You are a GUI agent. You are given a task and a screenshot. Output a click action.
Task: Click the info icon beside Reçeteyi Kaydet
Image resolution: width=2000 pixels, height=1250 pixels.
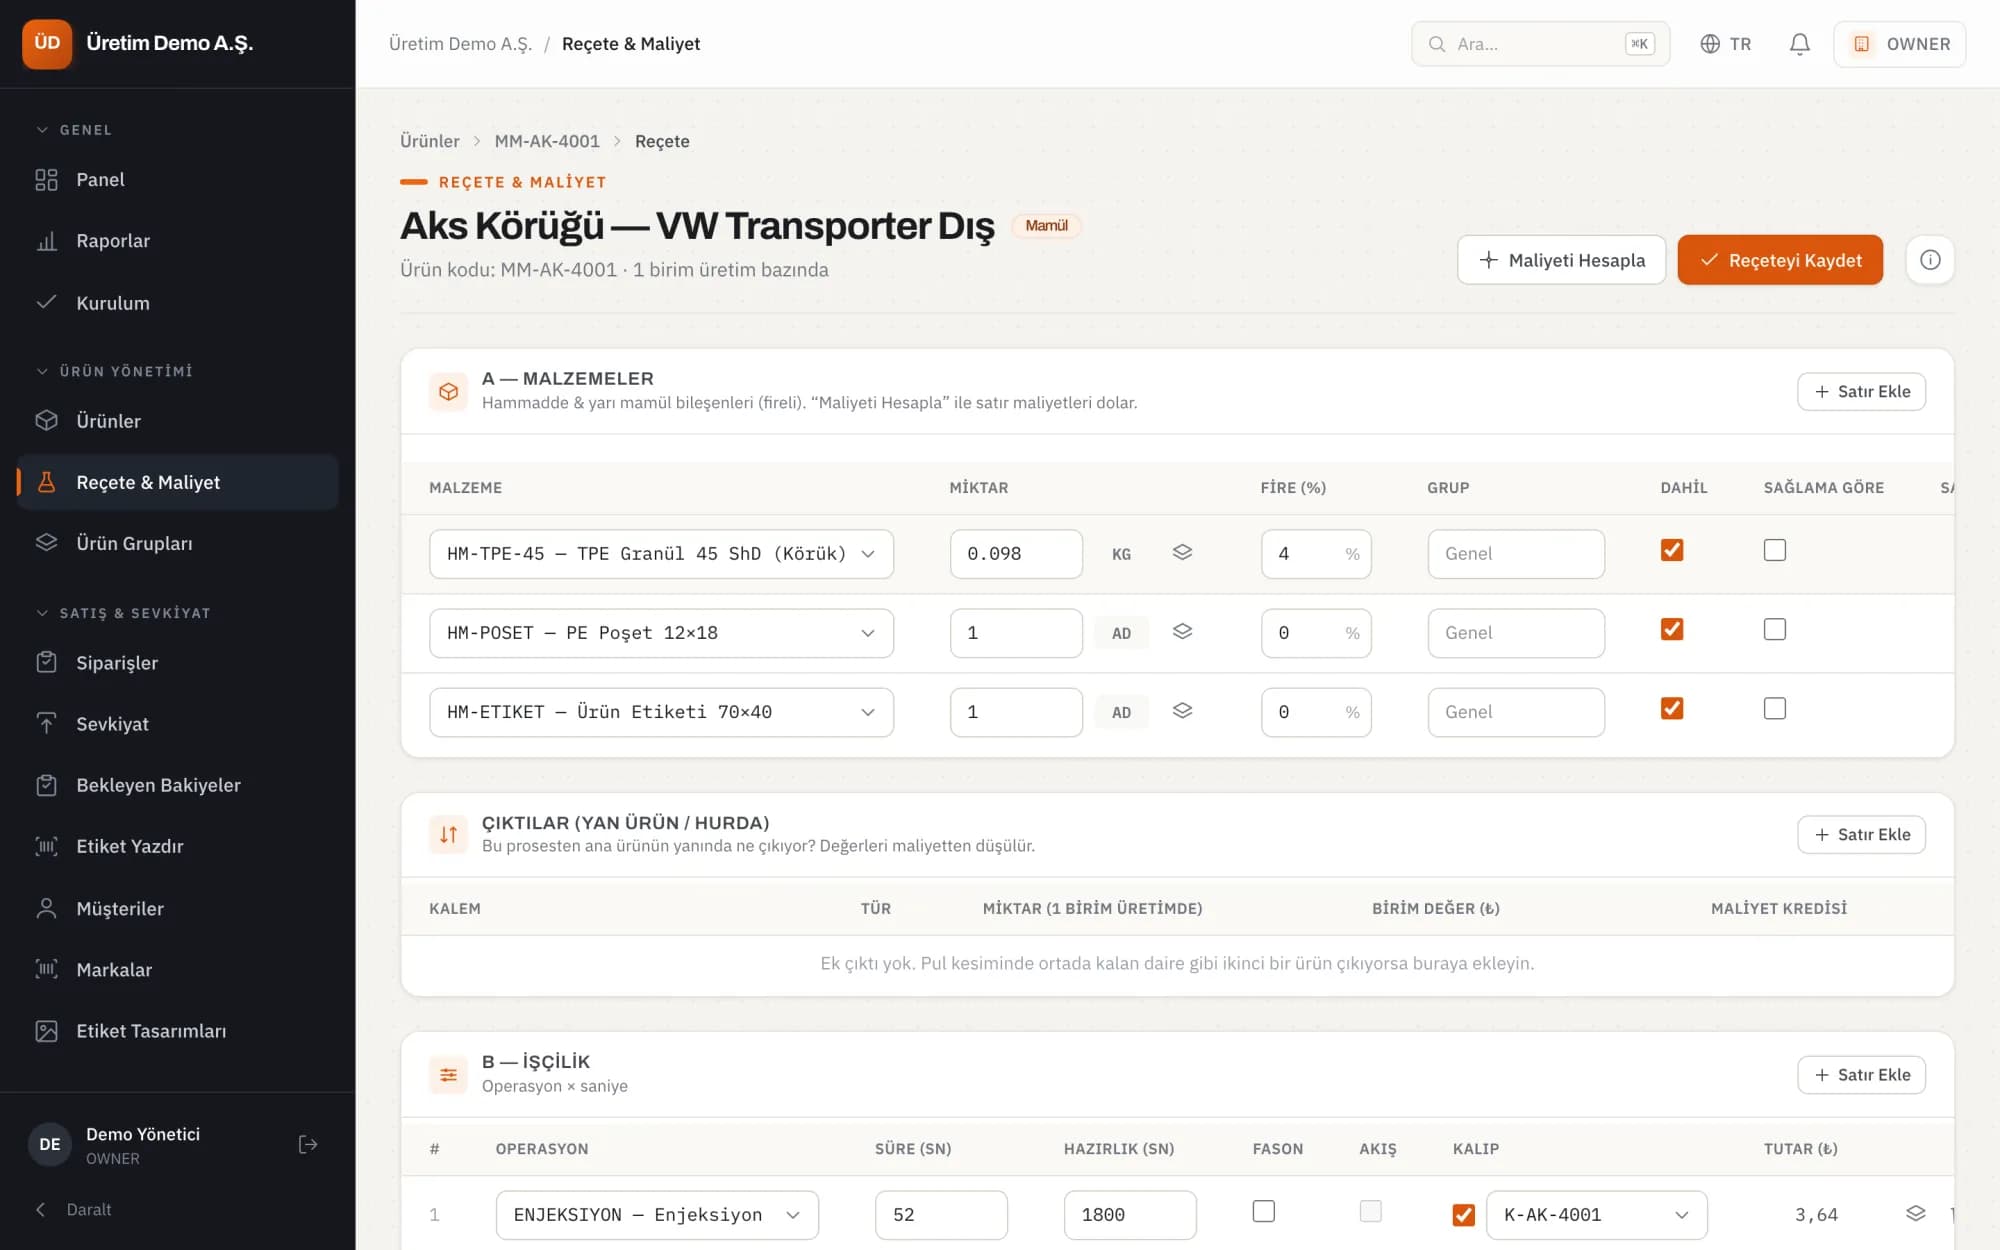[x=1930, y=260]
